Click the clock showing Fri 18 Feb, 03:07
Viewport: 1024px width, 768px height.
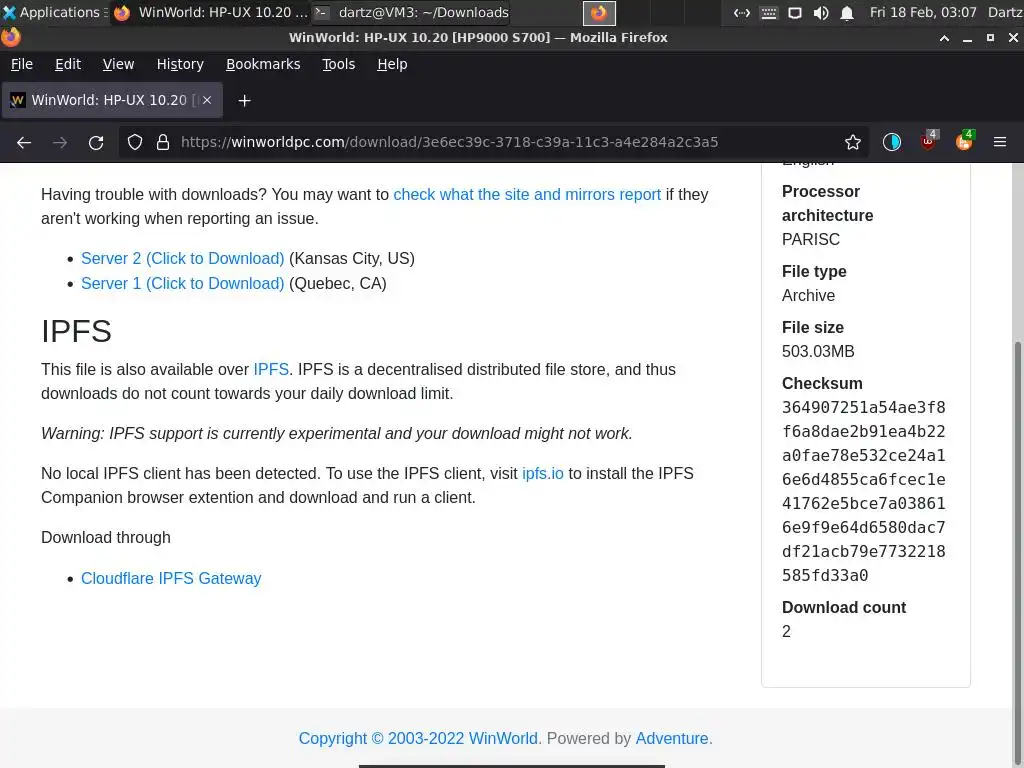click(x=923, y=12)
